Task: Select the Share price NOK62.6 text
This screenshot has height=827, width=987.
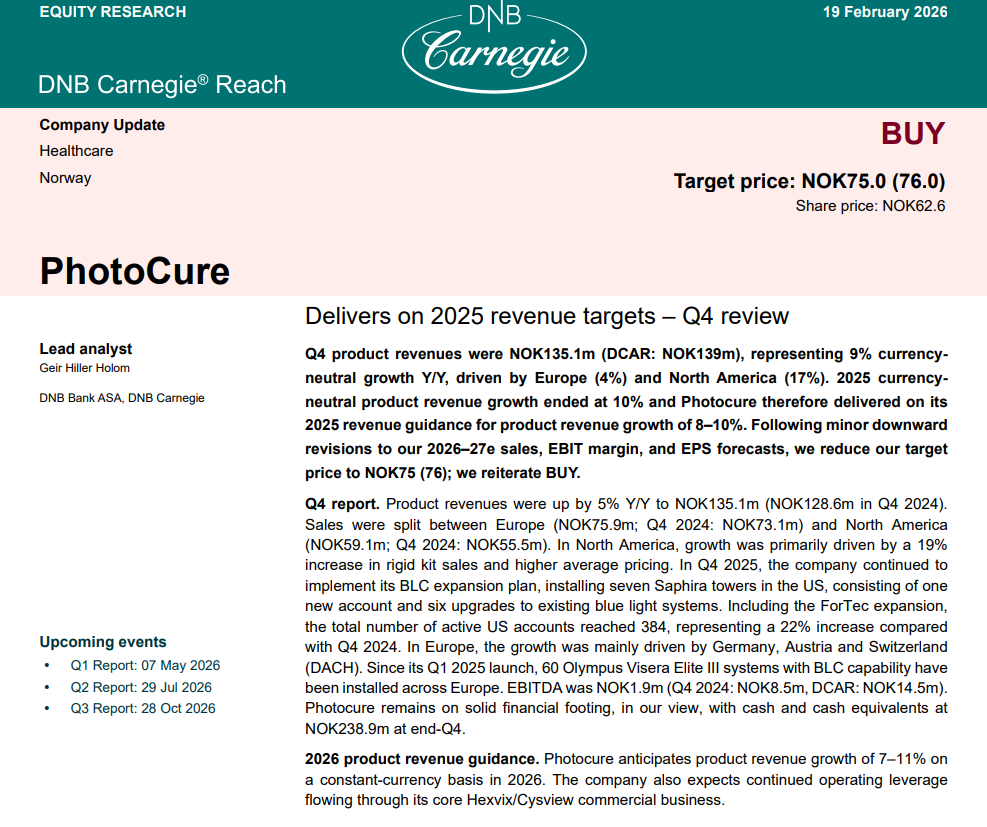Action: click(x=870, y=206)
